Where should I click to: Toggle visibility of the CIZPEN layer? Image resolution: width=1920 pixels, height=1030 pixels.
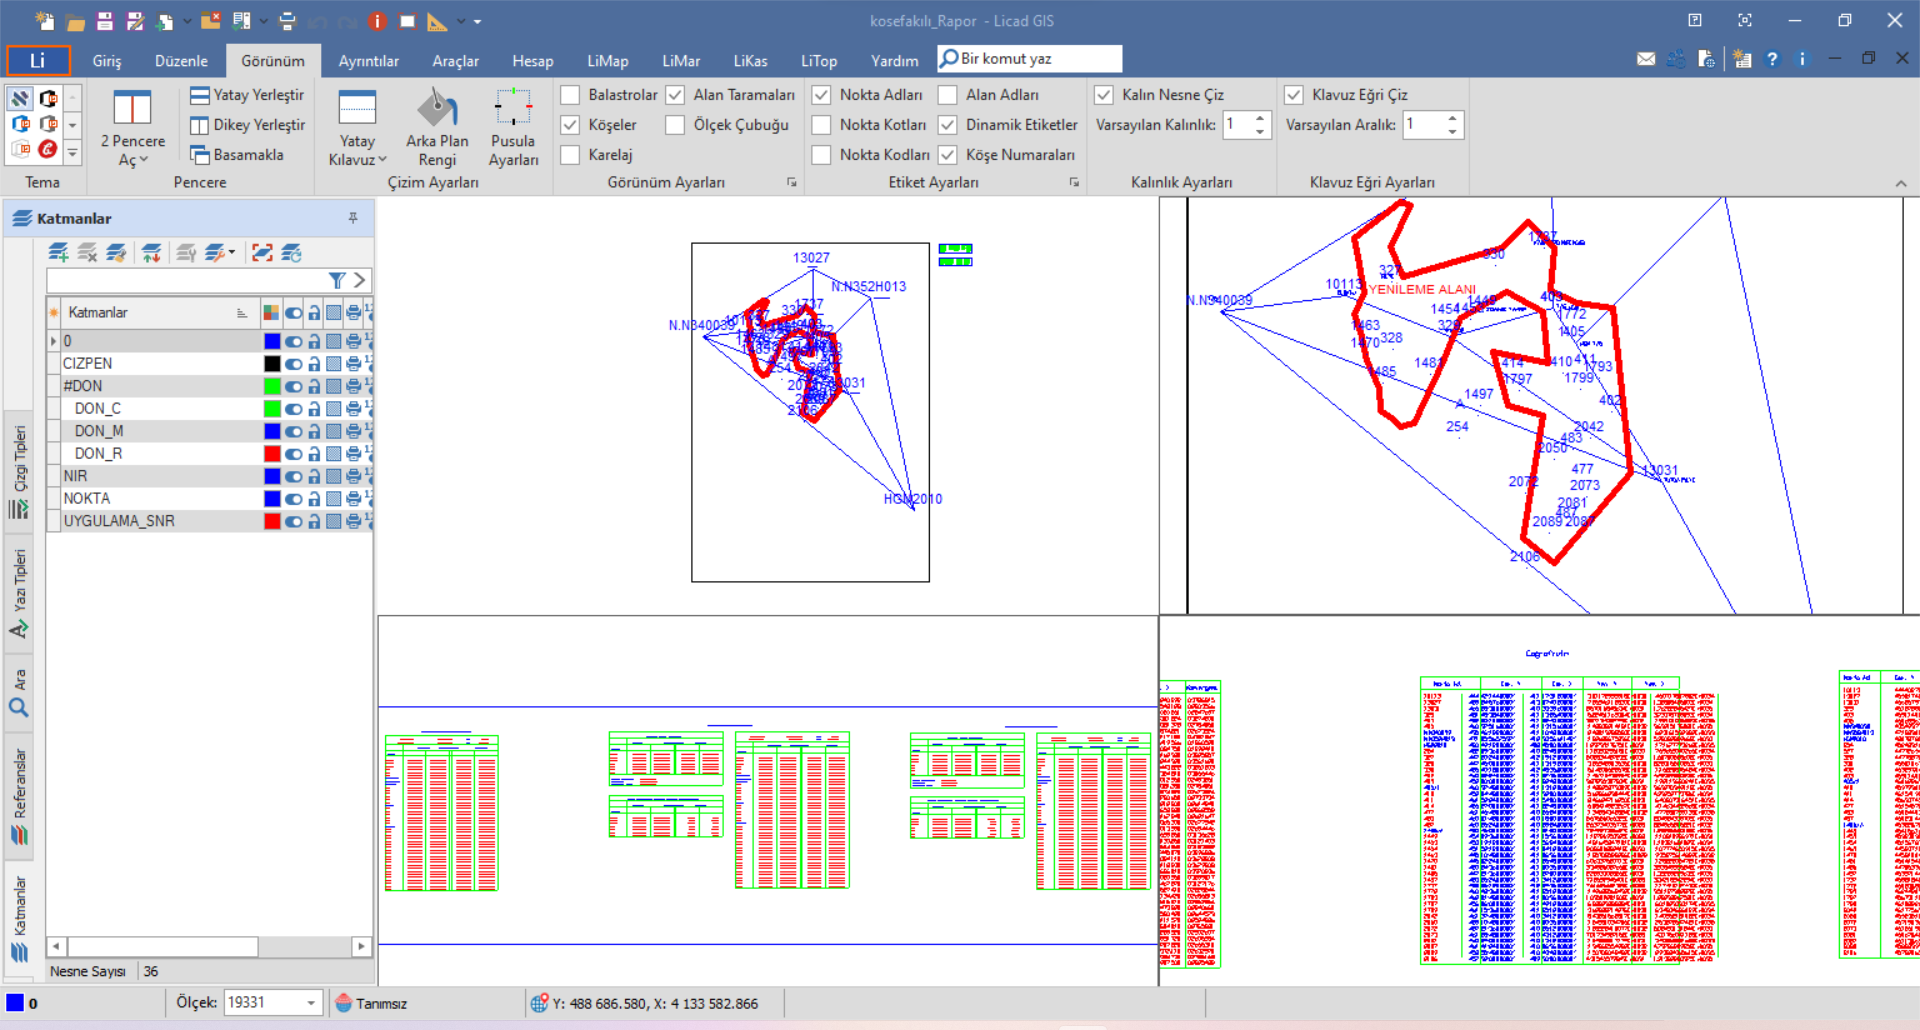click(293, 364)
